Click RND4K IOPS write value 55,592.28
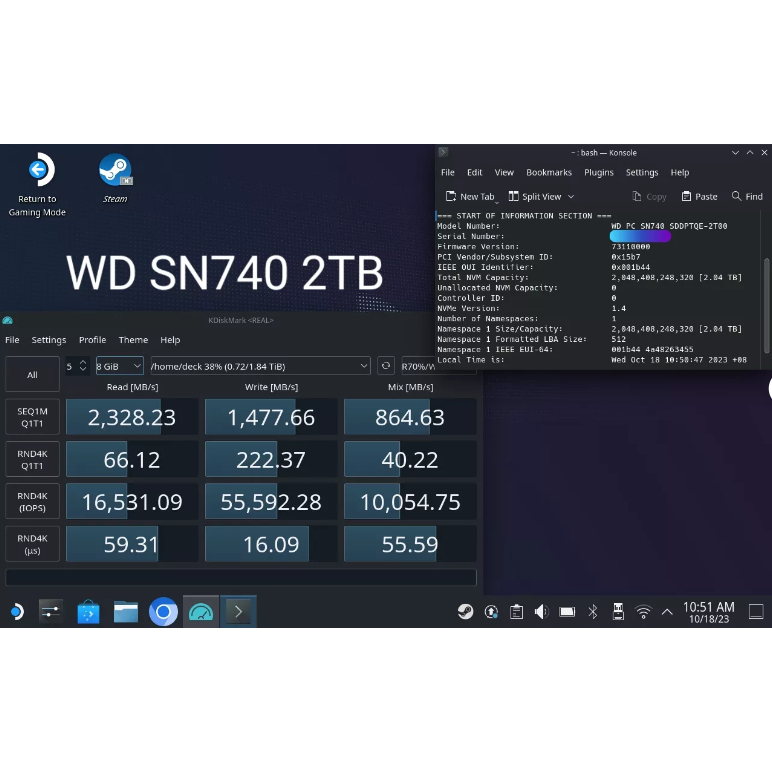This screenshot has height=772, width=772. 271,502
